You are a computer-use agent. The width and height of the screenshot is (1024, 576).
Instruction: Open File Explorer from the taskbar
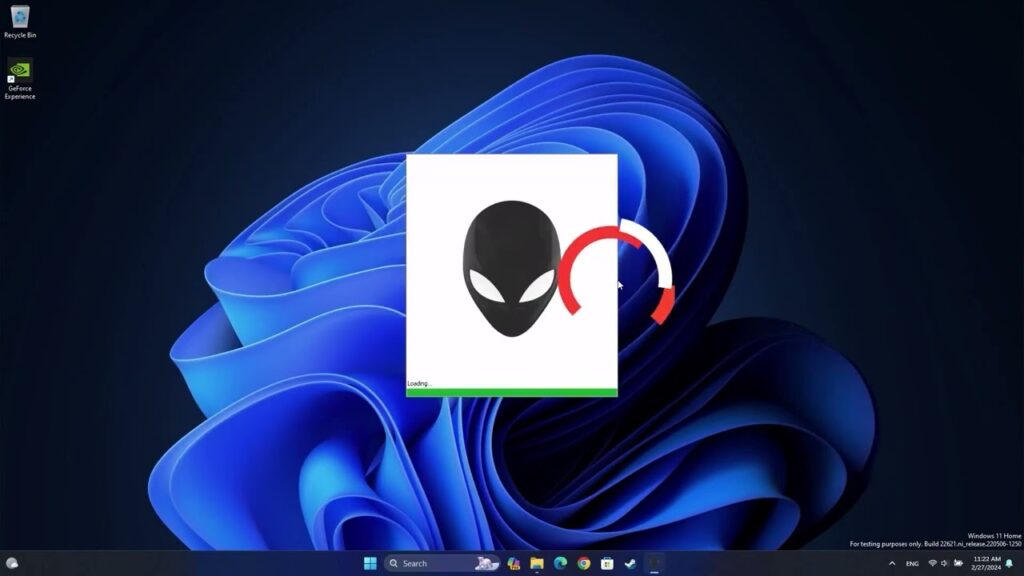click(x=537, y=563)
